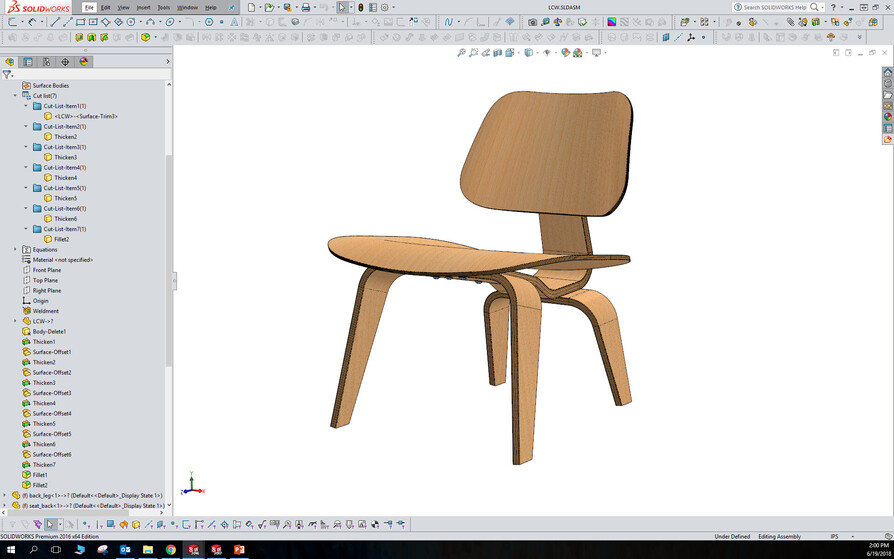Image resolution: width=894 pixels, height=559 pixels.
Task: Collapse the Cut list(7) folder
Action: point(15,96)
